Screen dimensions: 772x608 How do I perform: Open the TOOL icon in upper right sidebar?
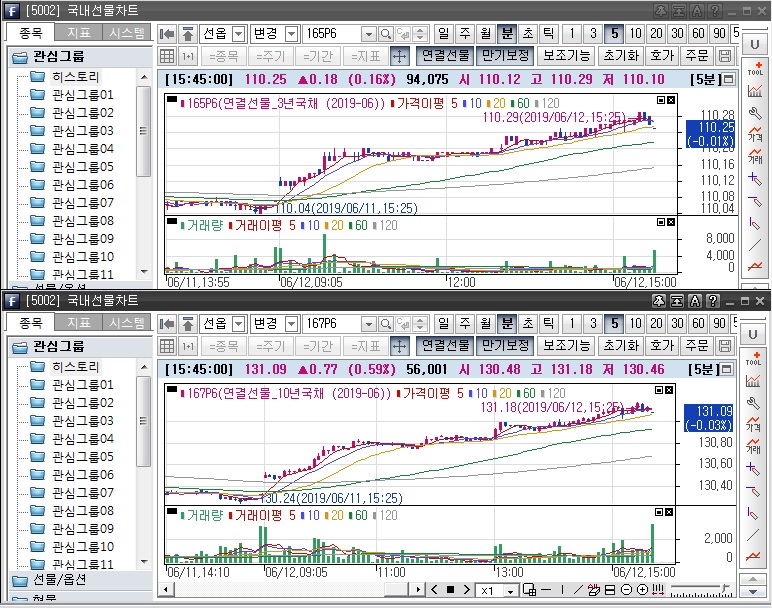click(x=755, y=69)
